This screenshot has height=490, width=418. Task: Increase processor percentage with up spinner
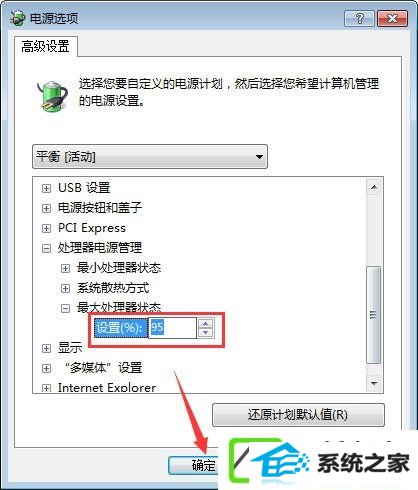206,323
